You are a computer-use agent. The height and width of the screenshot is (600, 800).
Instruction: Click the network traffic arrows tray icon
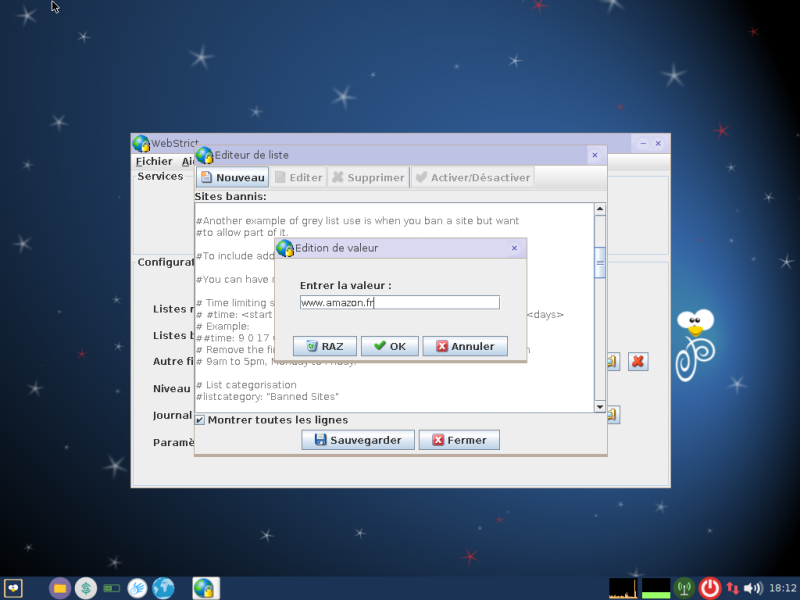[x=732, y=588]
